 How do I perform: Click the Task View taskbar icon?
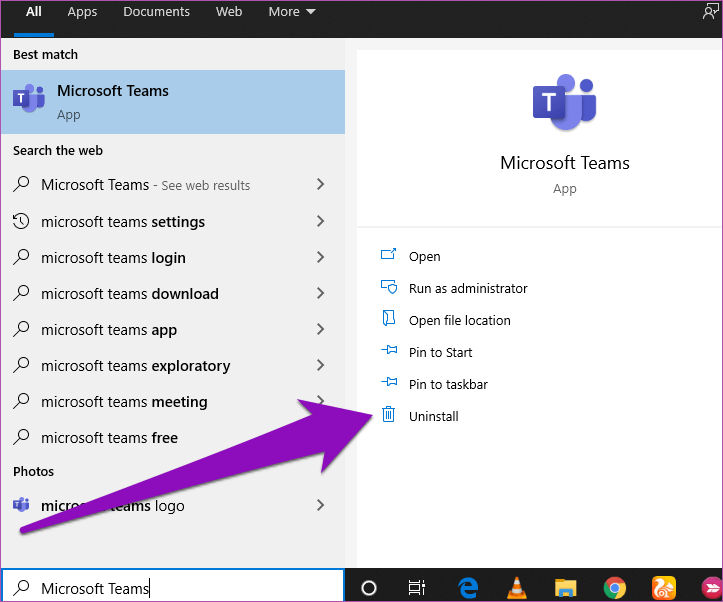(417, 587)
